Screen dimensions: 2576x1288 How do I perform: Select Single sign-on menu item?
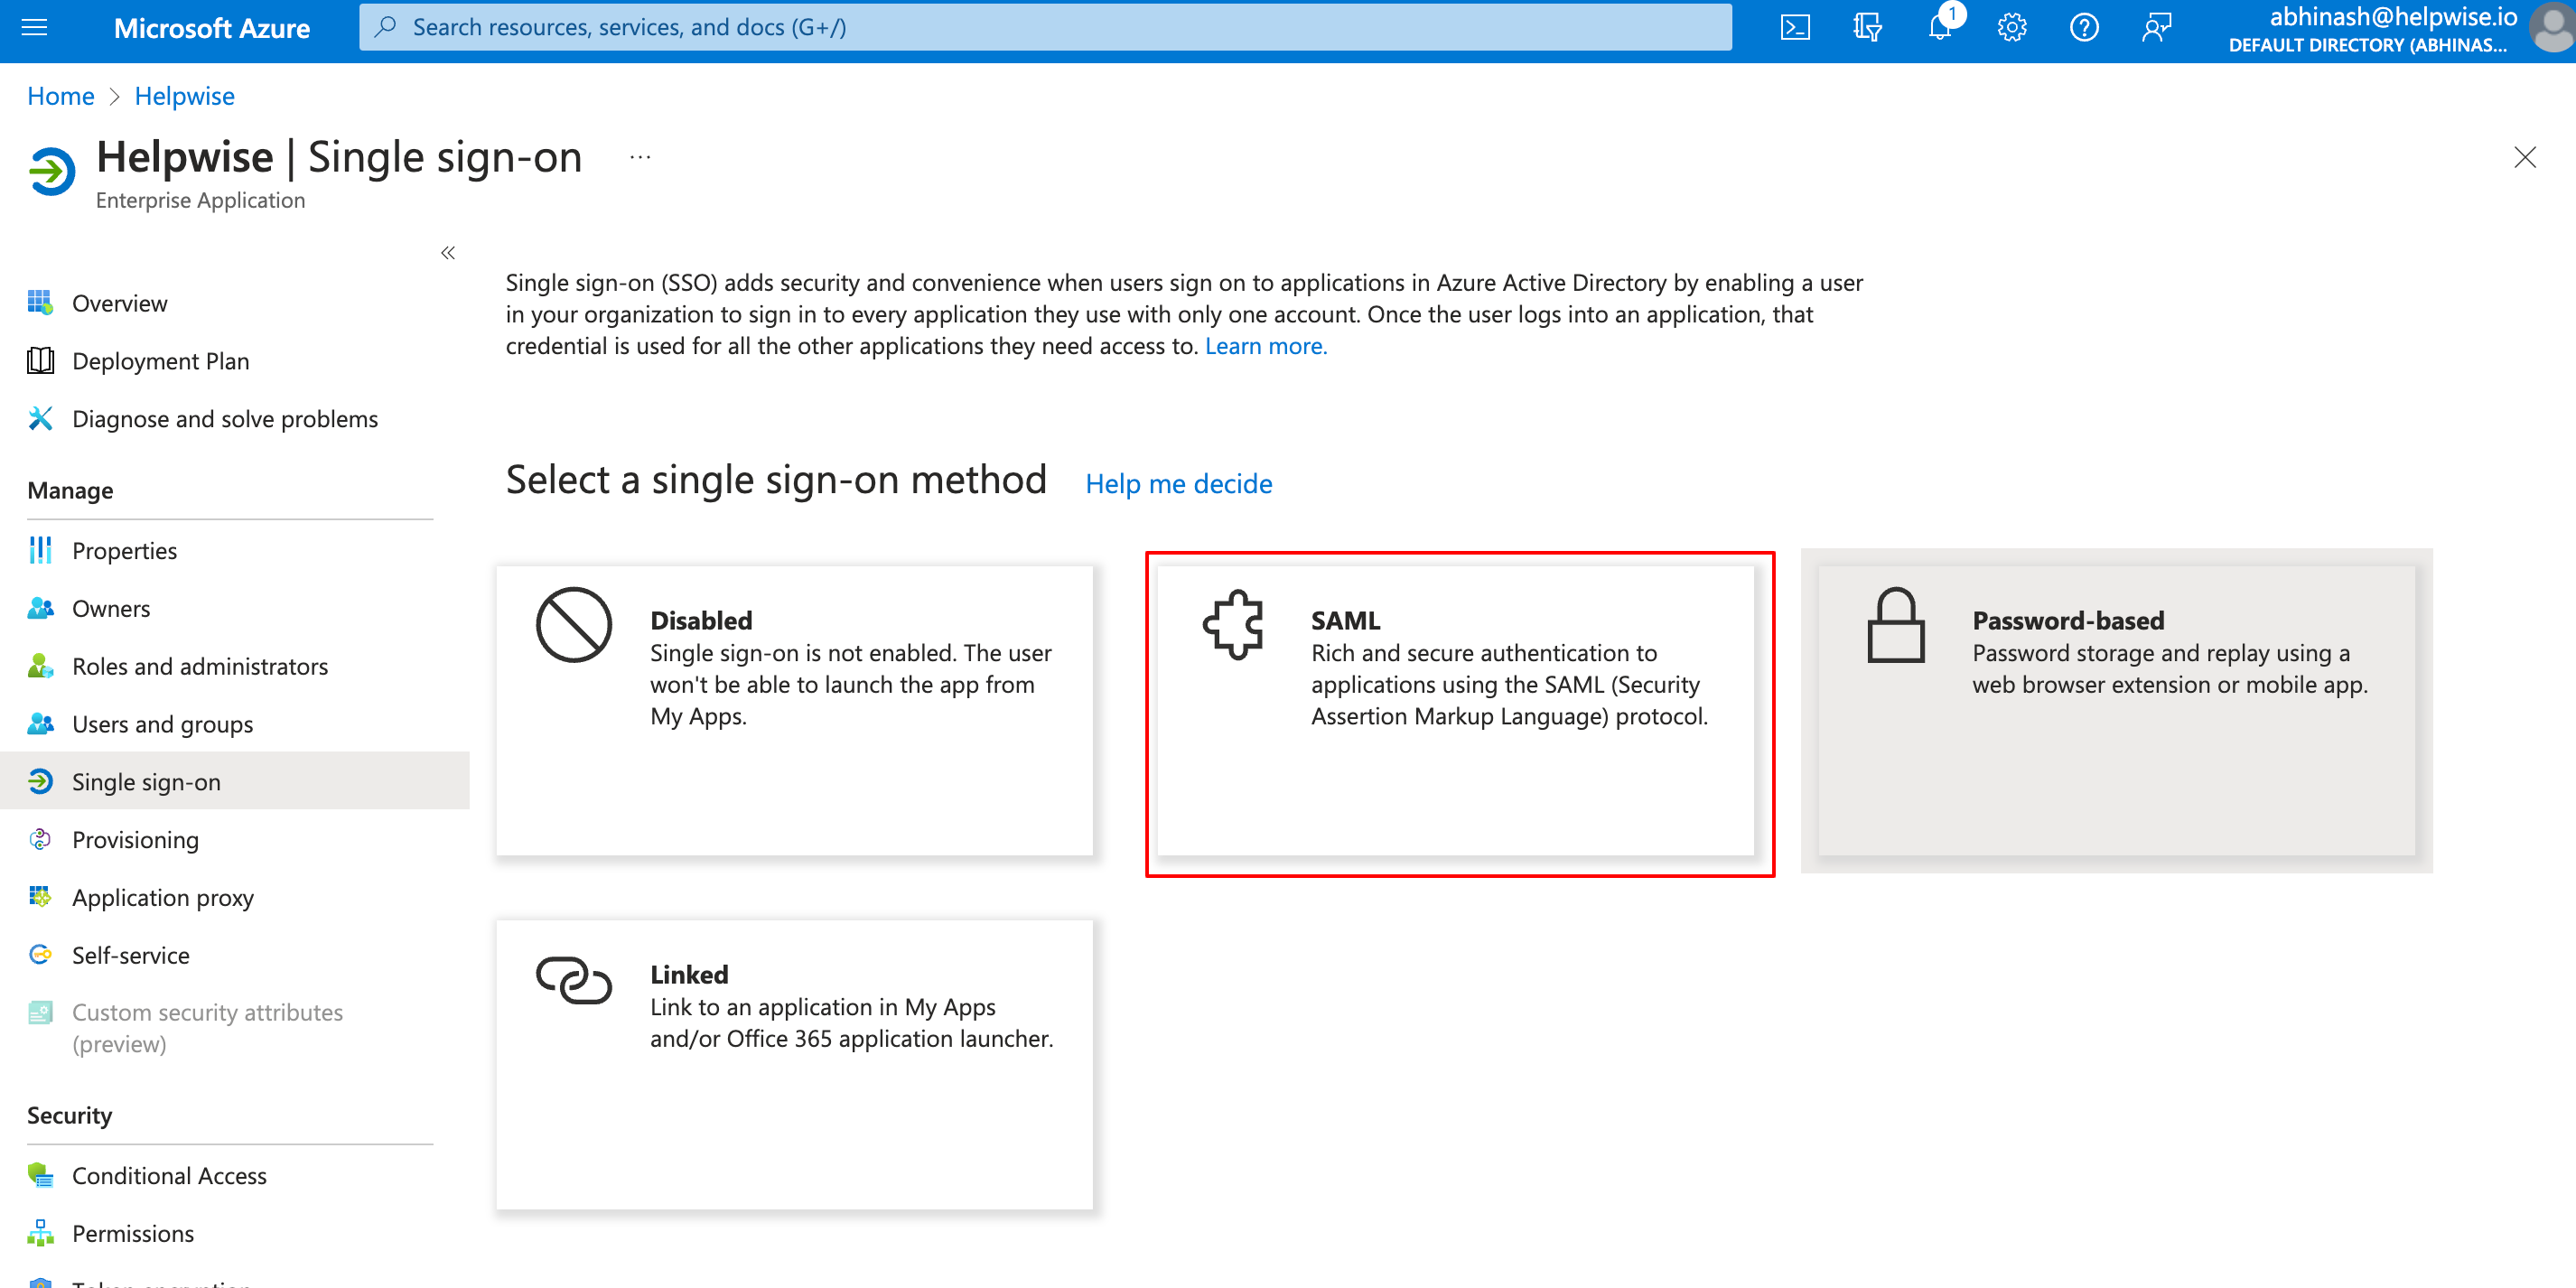(235, 782)
